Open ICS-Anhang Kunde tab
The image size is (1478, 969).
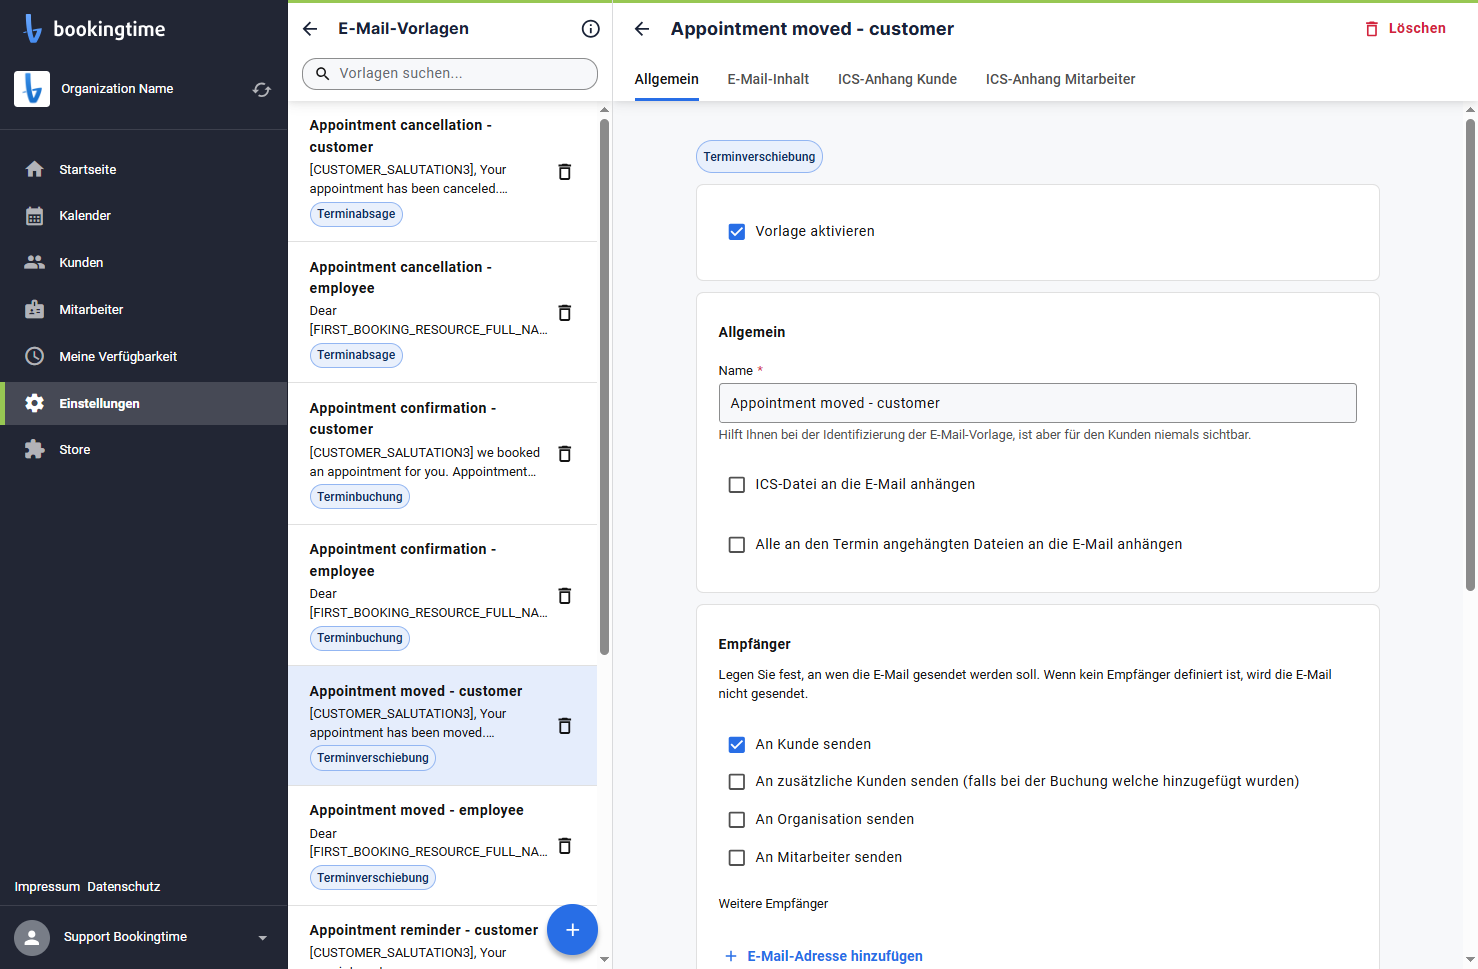(x=897, y=79)
